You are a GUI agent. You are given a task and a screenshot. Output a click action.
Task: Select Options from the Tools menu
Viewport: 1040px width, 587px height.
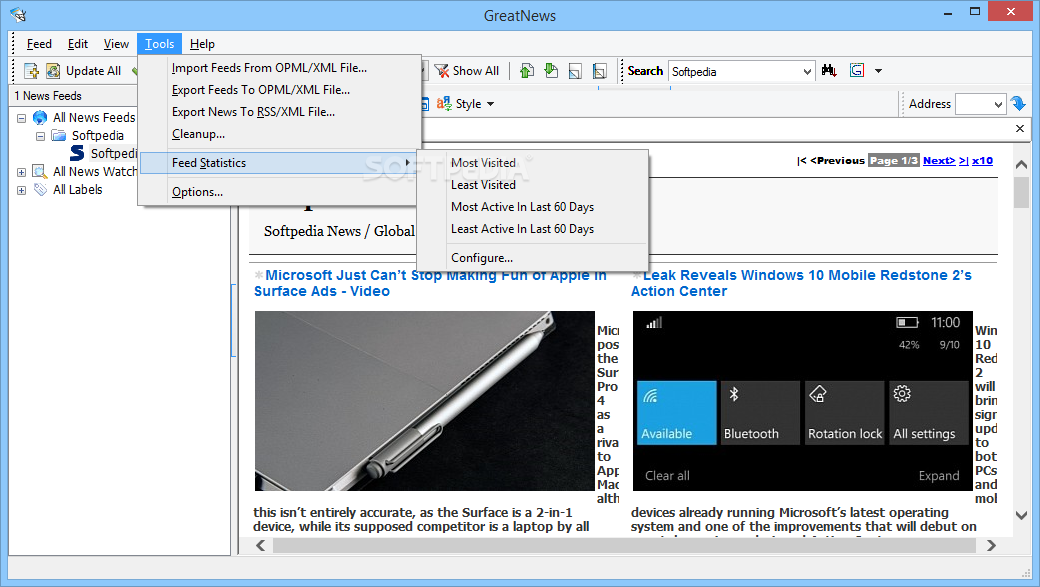point(279,192)
